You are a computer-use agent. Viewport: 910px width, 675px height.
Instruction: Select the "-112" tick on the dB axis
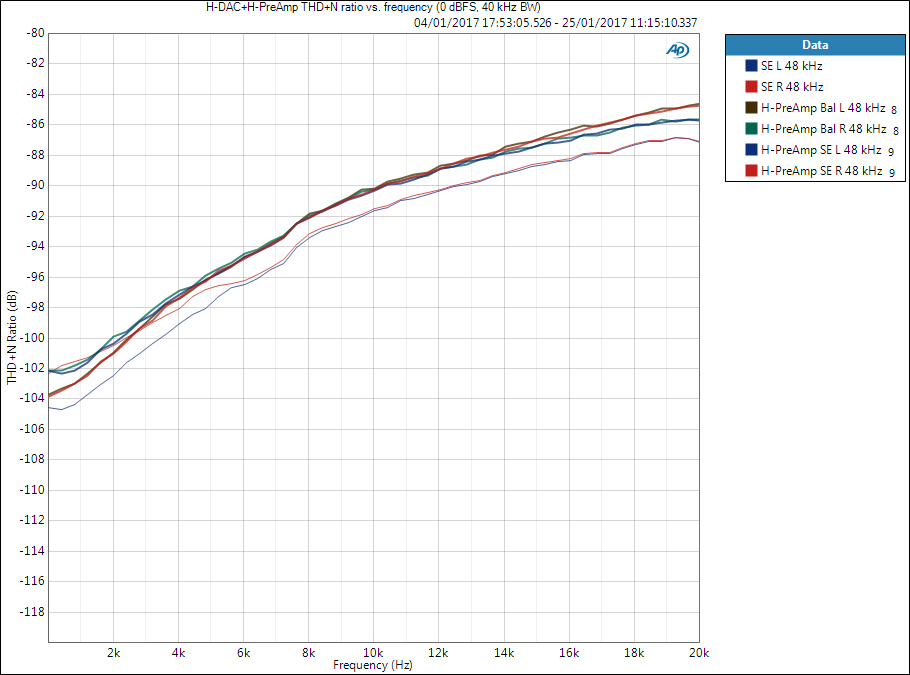32,520
